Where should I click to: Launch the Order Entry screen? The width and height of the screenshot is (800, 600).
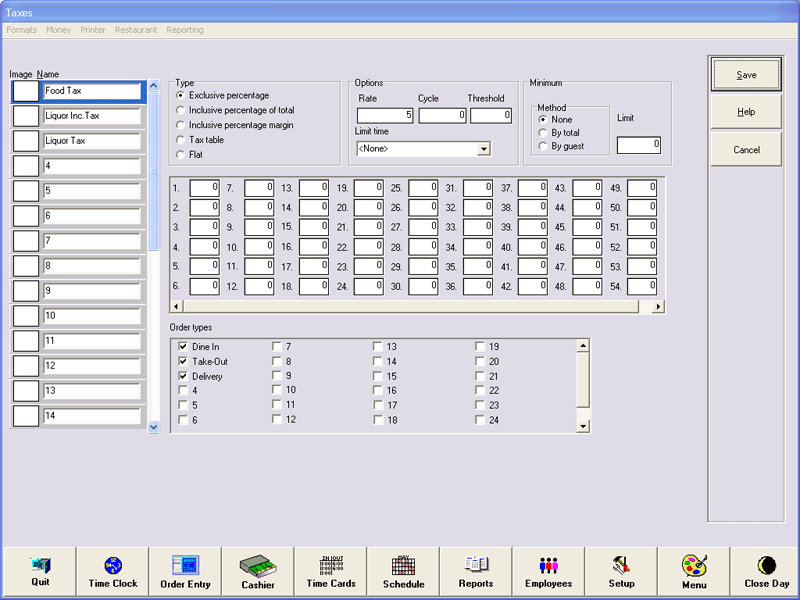pos(185,572)
